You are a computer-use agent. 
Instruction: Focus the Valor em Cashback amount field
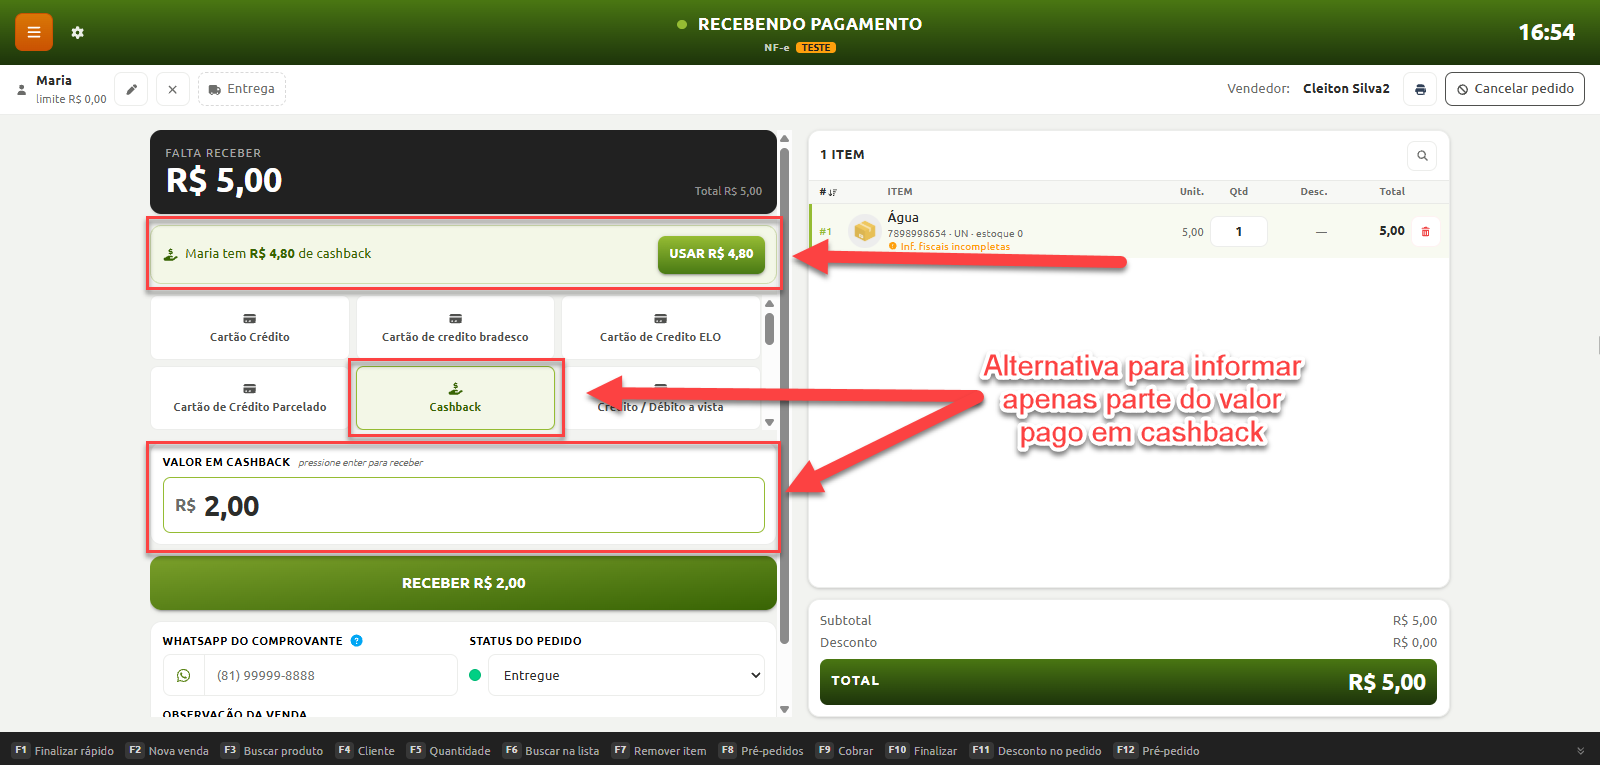464,505
